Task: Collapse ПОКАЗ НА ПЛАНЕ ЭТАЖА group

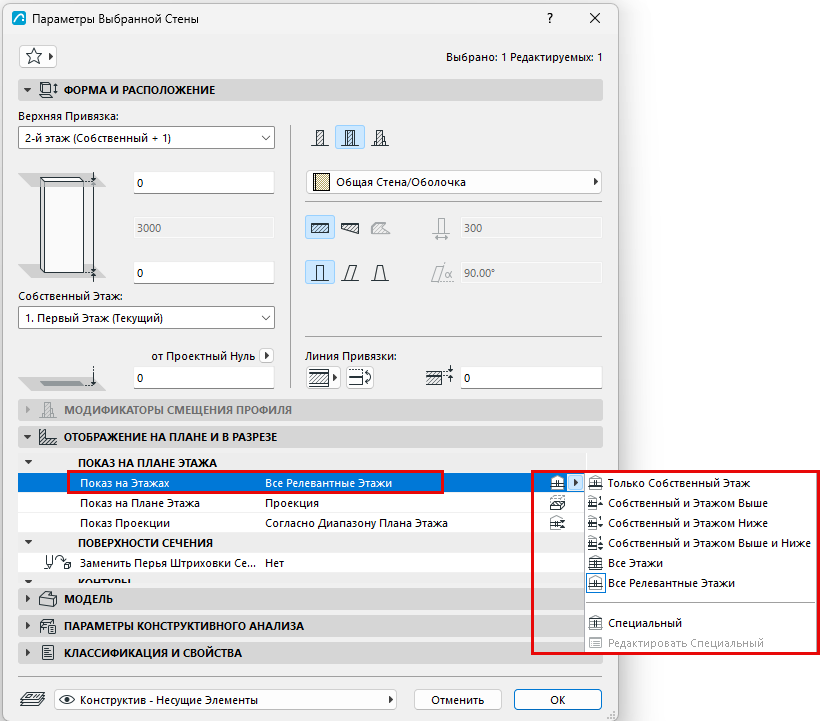Action: pos(29,463)
